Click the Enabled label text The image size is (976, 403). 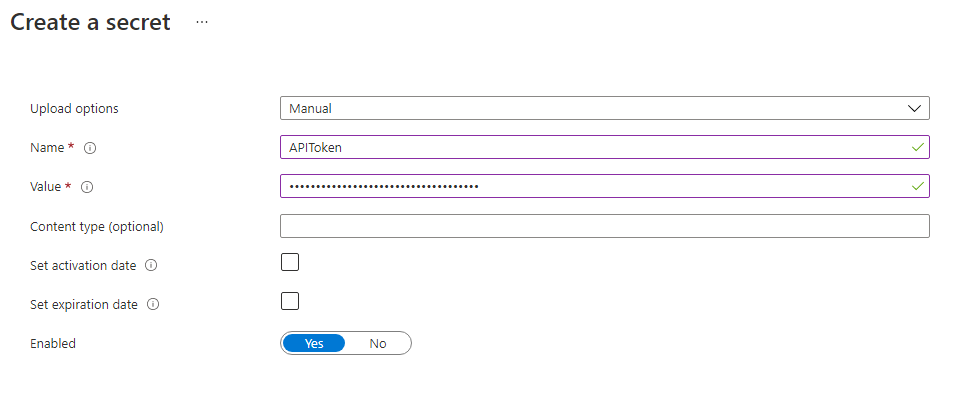coord(53,343)
